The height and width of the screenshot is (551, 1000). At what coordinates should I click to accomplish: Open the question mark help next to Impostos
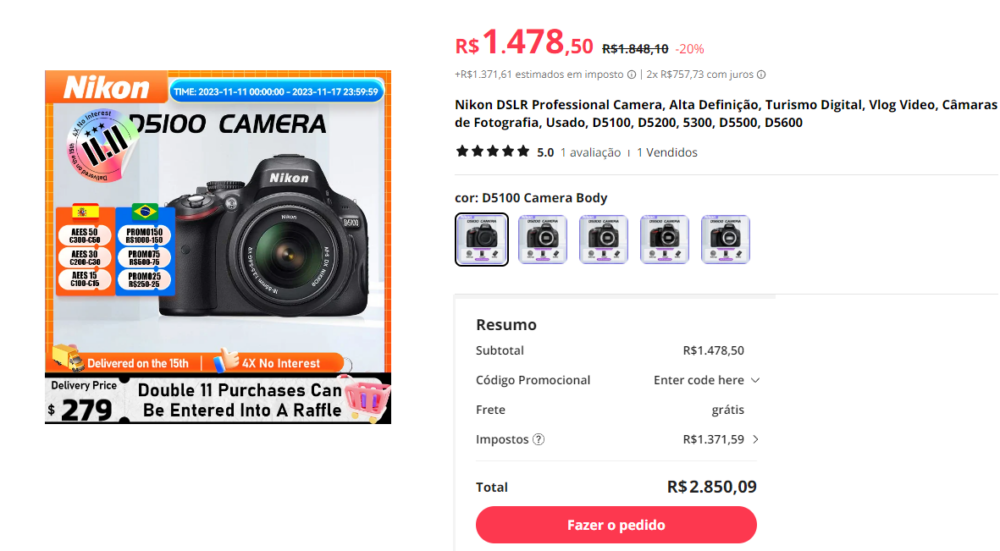click(x=539, y=439)
